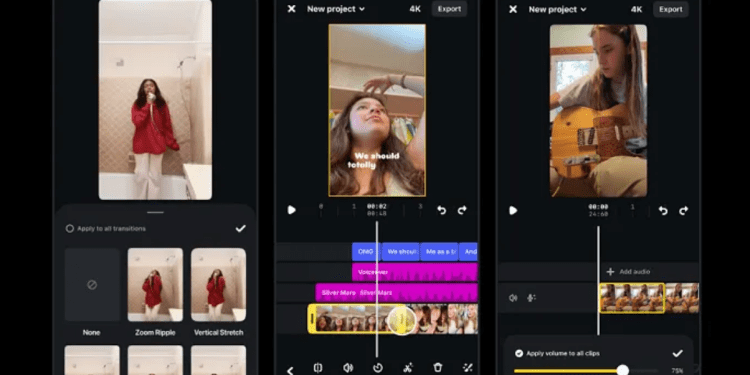Mute the clip audio with speaker icon

(513, 298)
